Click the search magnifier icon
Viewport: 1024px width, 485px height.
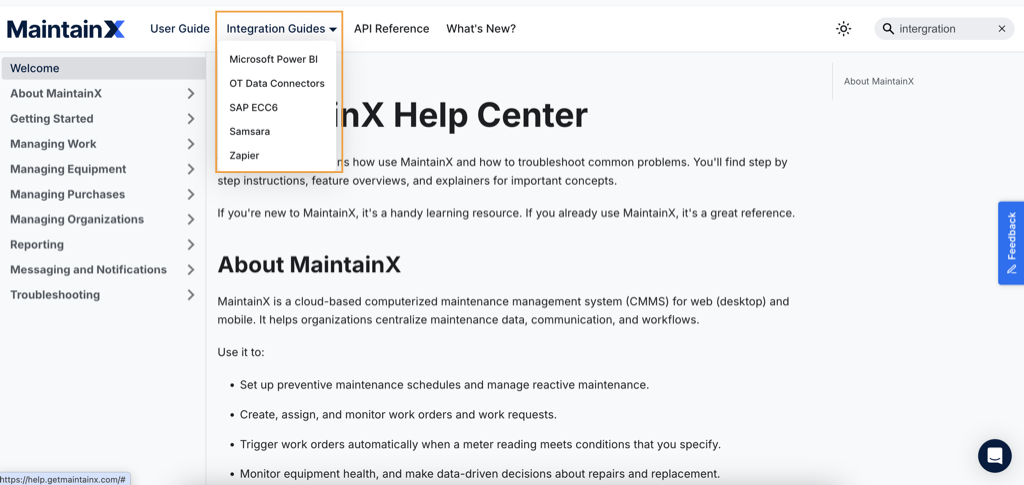tap(888, 29)
